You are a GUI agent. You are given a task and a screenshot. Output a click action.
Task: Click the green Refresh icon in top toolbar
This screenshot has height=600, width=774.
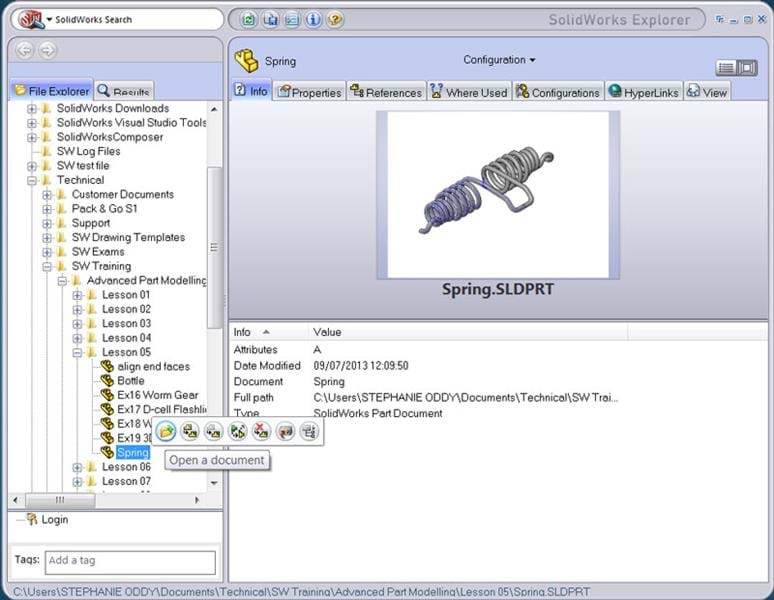249,20
